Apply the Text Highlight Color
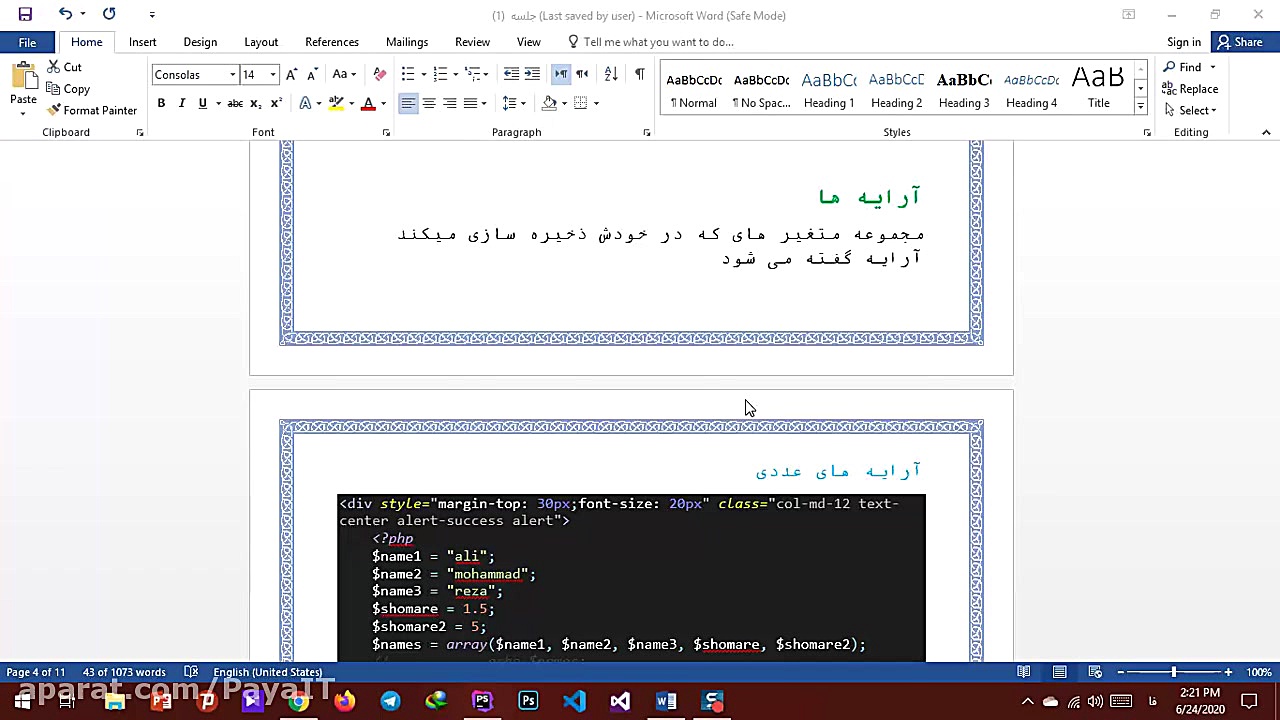 (336, 103)
